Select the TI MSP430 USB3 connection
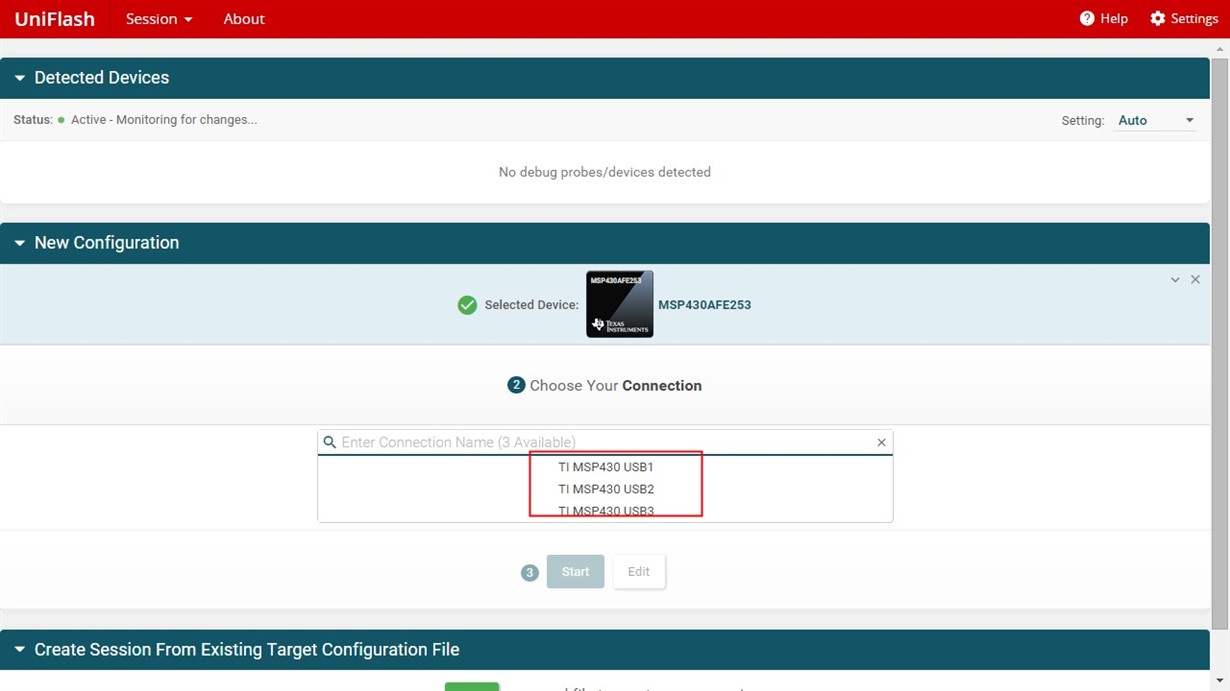The height and width of the screenshot is (691, 1230). (x=606, y=511)
